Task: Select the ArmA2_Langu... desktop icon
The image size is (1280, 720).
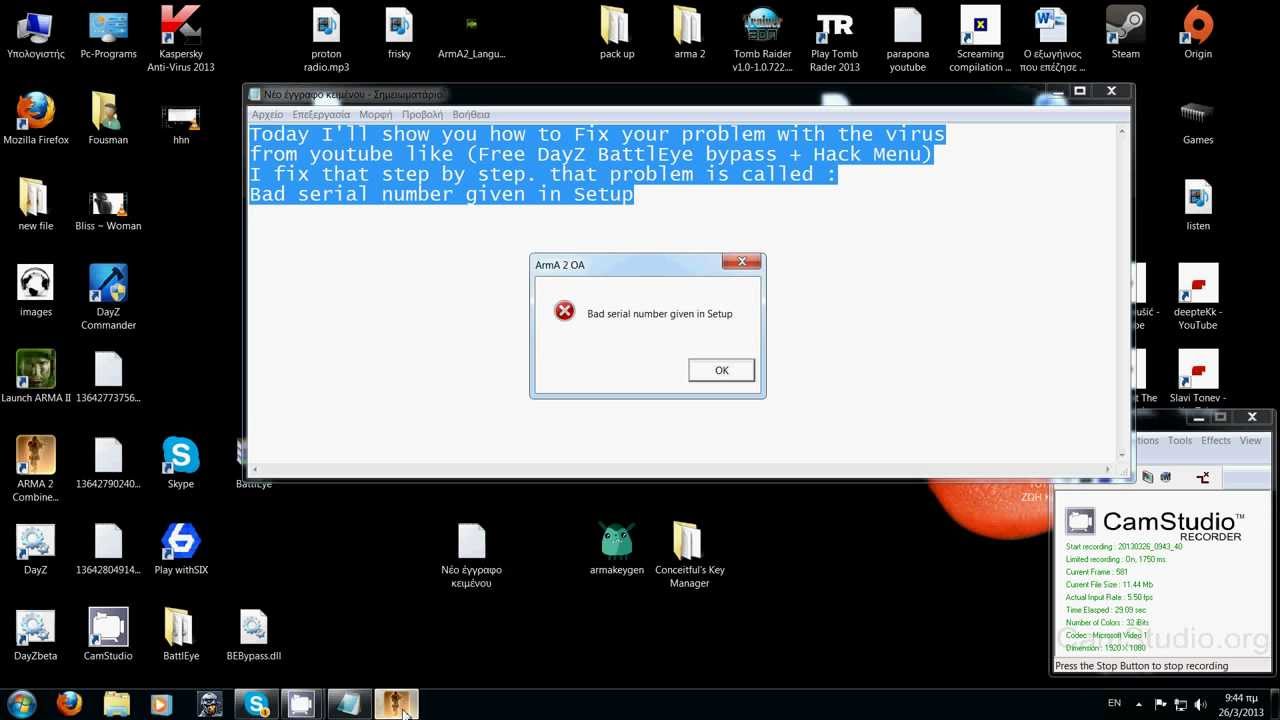Action: point(471,34)
